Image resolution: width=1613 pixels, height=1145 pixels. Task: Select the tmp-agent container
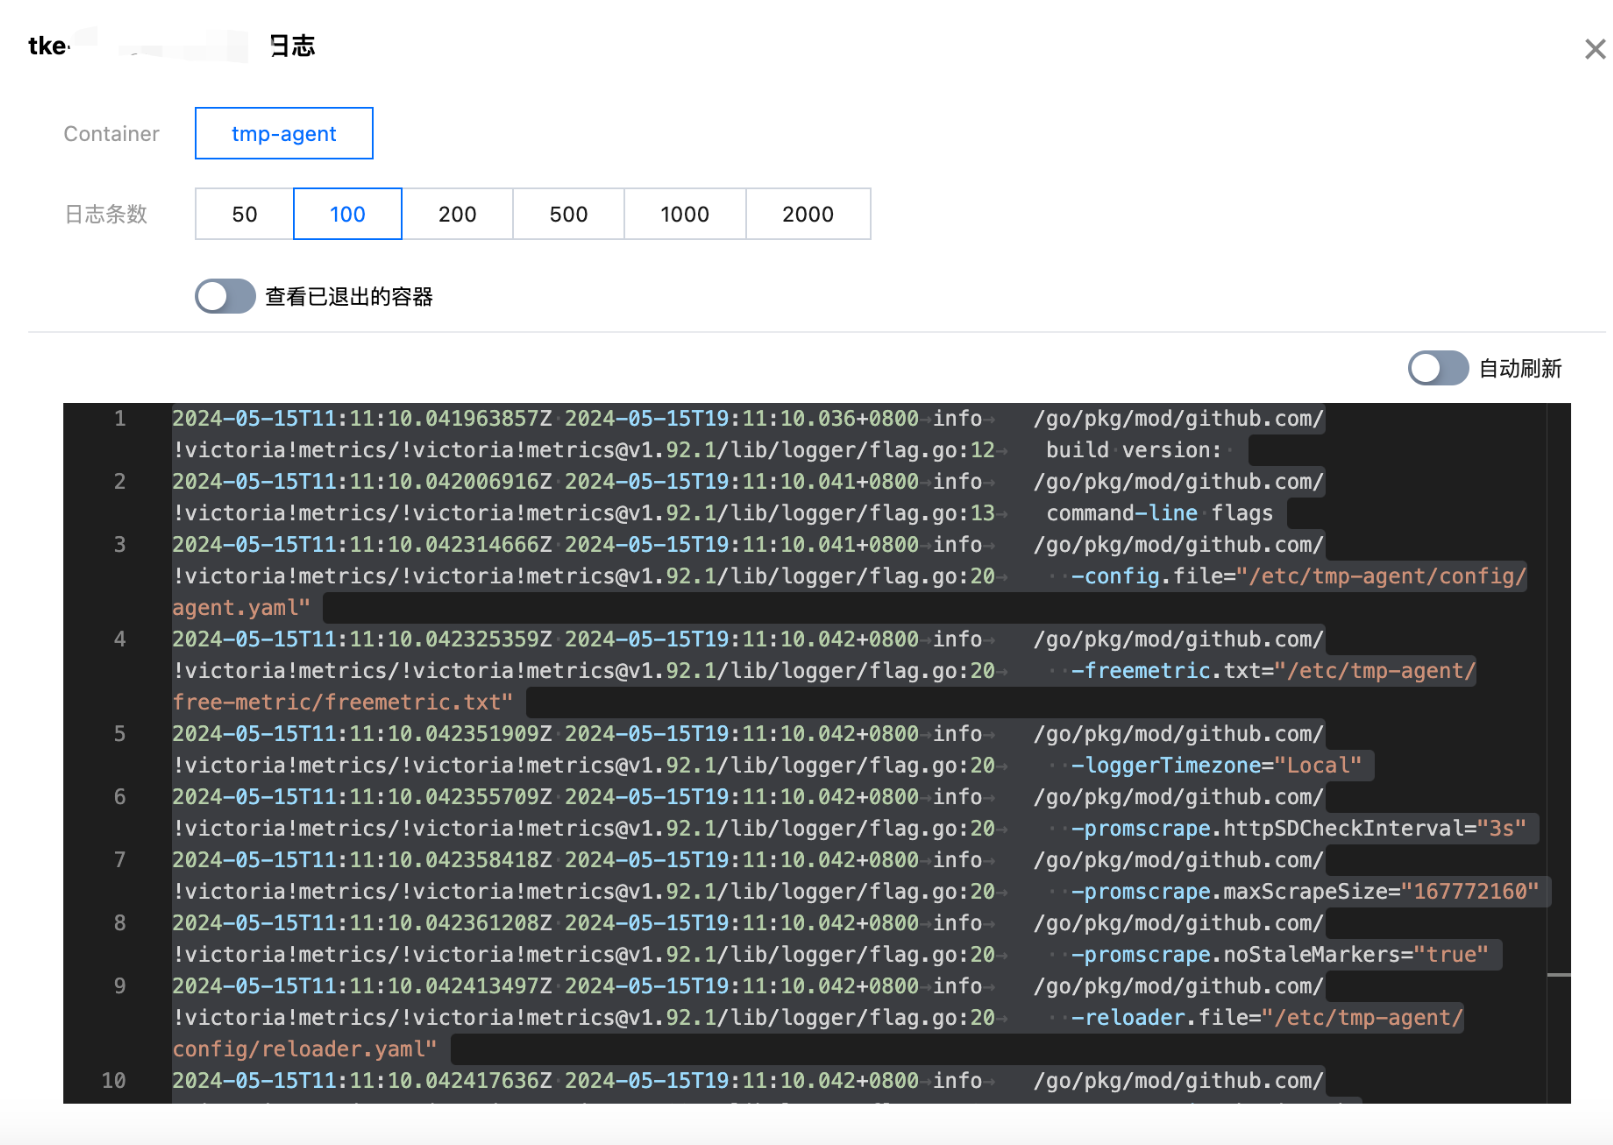coord(284,133)
